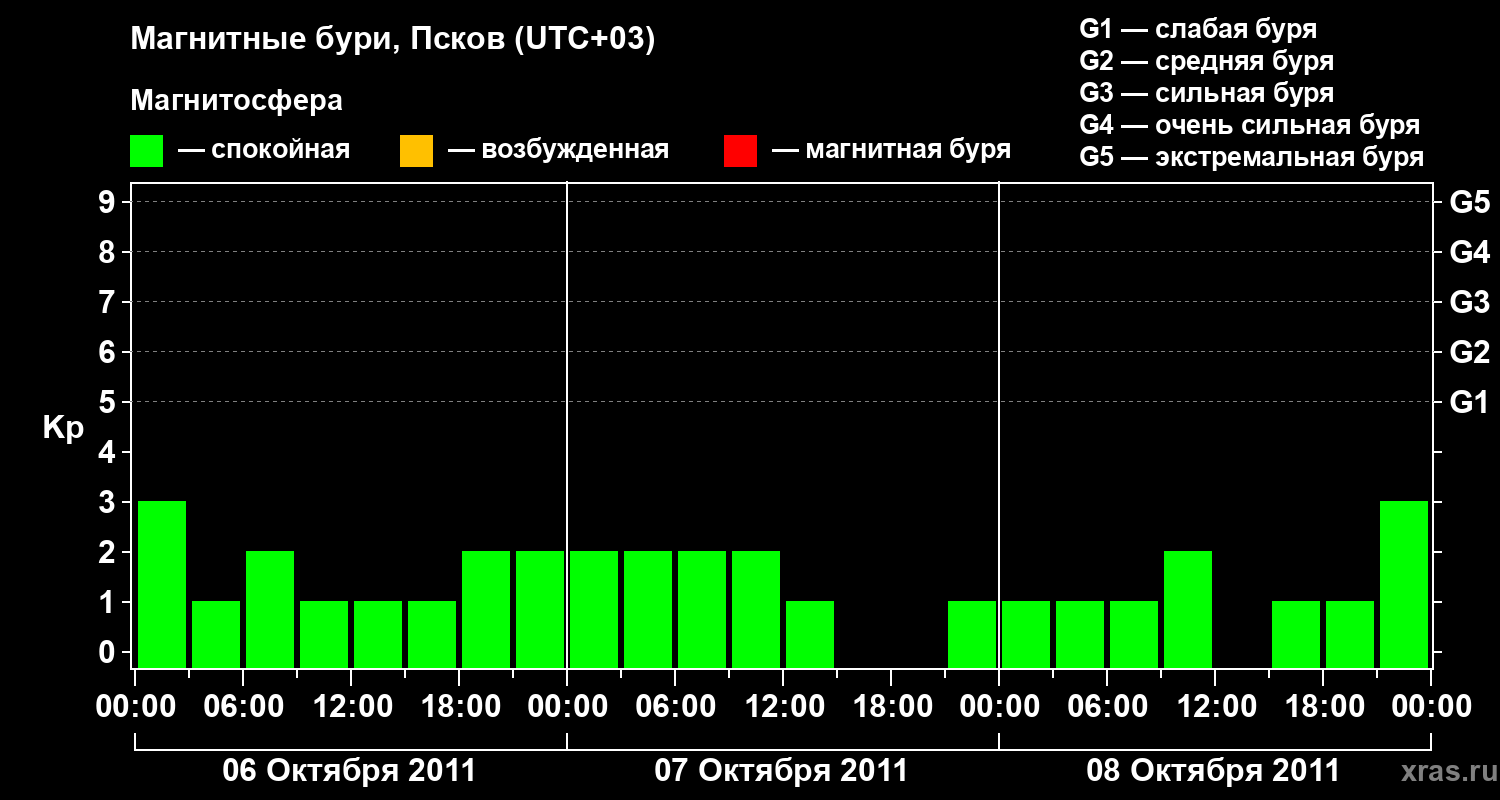Click the chart title 'Магнитные бури, Псков (UTC+03)'
The image size is (1500, 800).
tap(393, 41)
